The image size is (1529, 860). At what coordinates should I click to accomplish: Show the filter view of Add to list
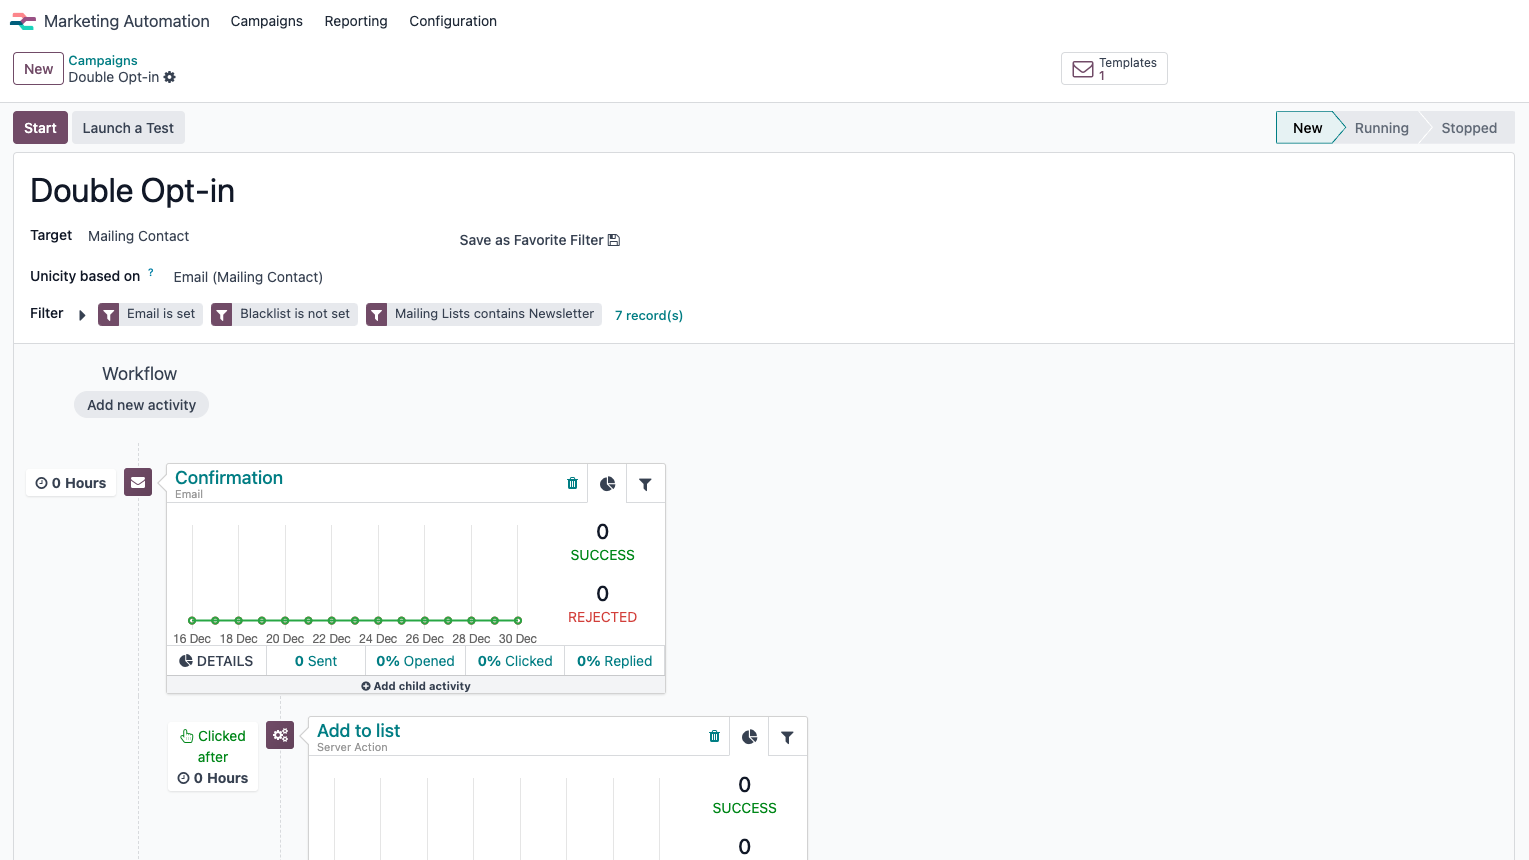point(787,737)
